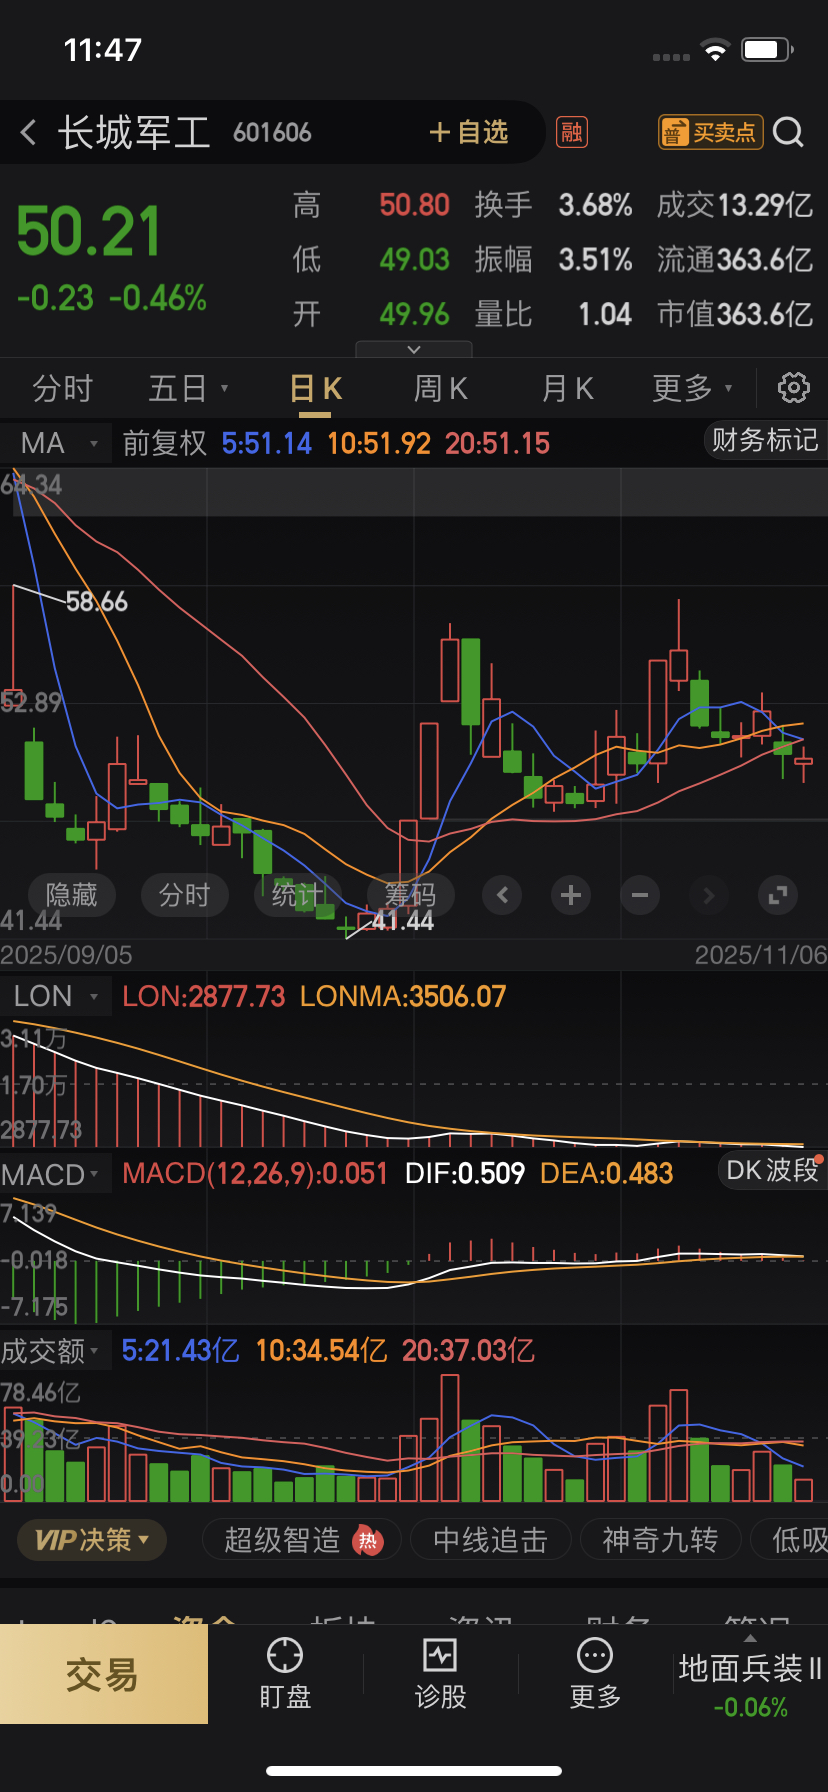This screenshot has width=828, height=1792.
Task: Tap stock name 长城军工
Action: tap(134, 132)
